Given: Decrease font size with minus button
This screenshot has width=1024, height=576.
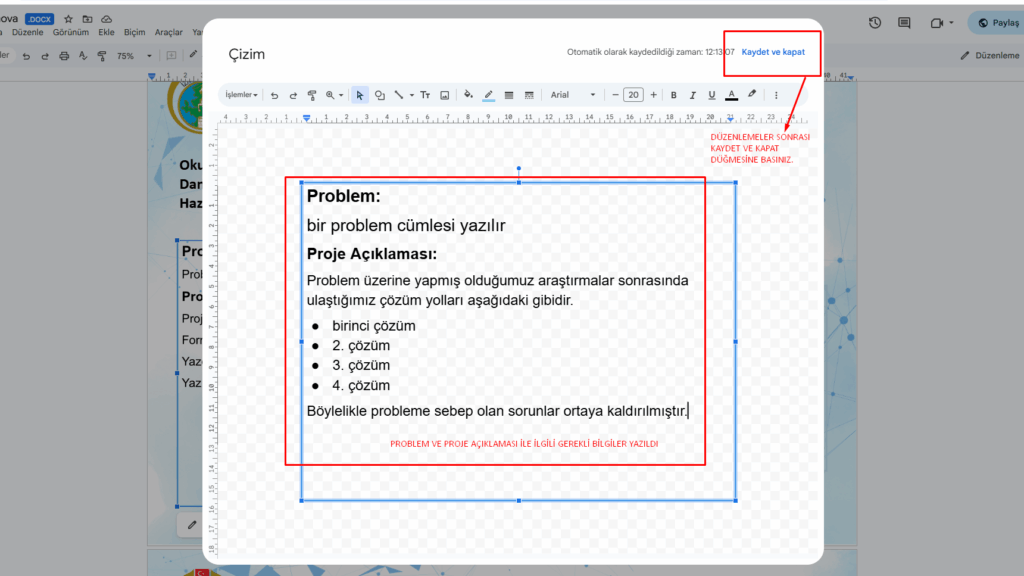Looking at the screenshot, I should click(x=615, y=95).
